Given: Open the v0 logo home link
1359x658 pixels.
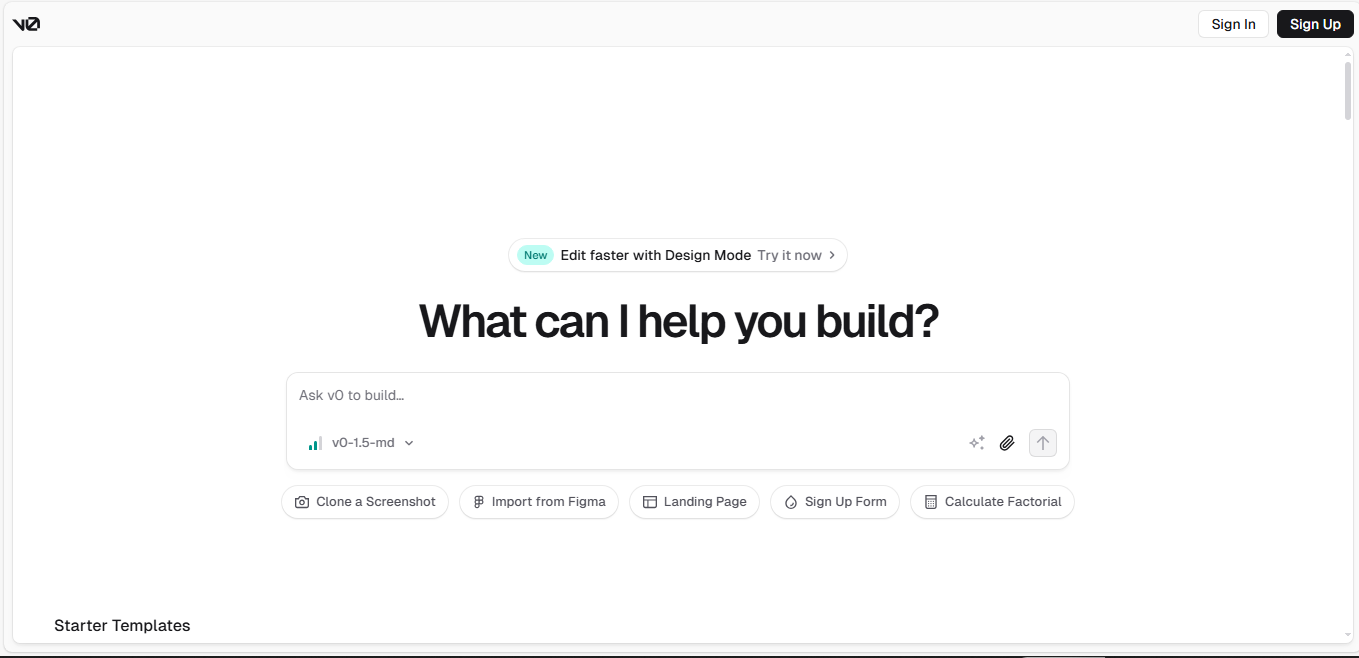Looking at the screenshot, I should tap(26, 24).
